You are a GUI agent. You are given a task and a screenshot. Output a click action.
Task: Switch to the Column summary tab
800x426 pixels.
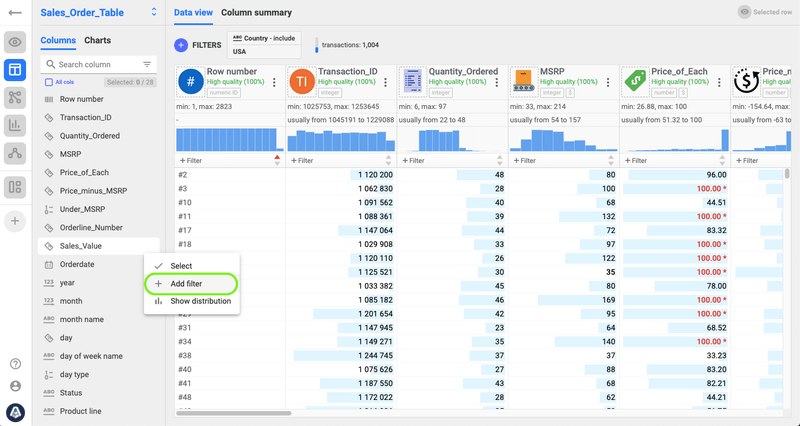[257, 12]
